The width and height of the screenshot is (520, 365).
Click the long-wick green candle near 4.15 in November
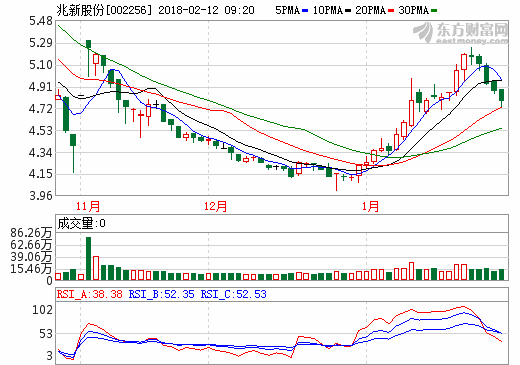73,153
